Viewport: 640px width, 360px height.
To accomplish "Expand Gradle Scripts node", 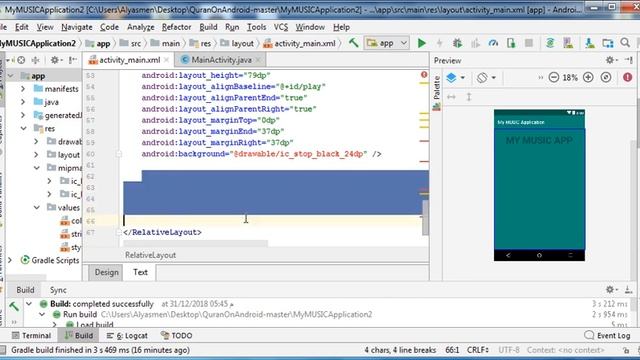I will [x=10, y=260].
